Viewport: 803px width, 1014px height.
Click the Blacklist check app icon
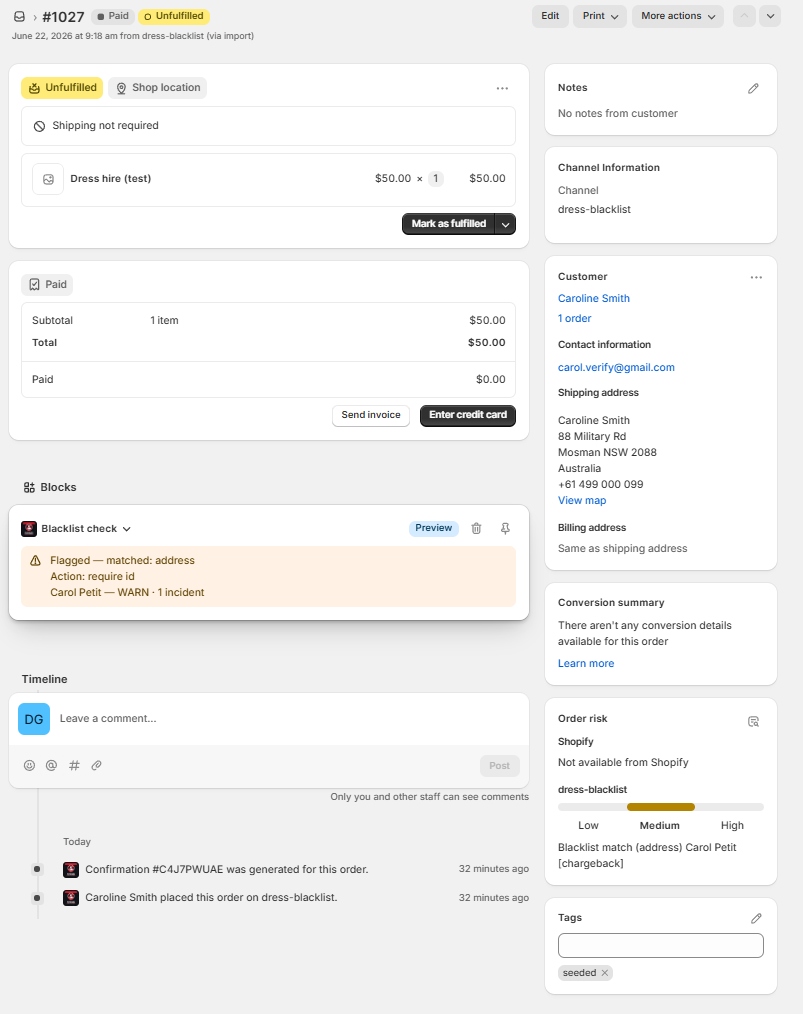(29, 529)
